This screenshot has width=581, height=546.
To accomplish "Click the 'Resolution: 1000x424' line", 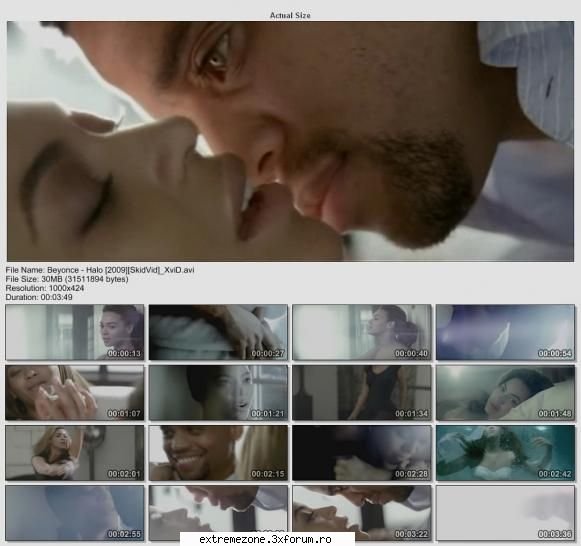I will click(44, 288).
